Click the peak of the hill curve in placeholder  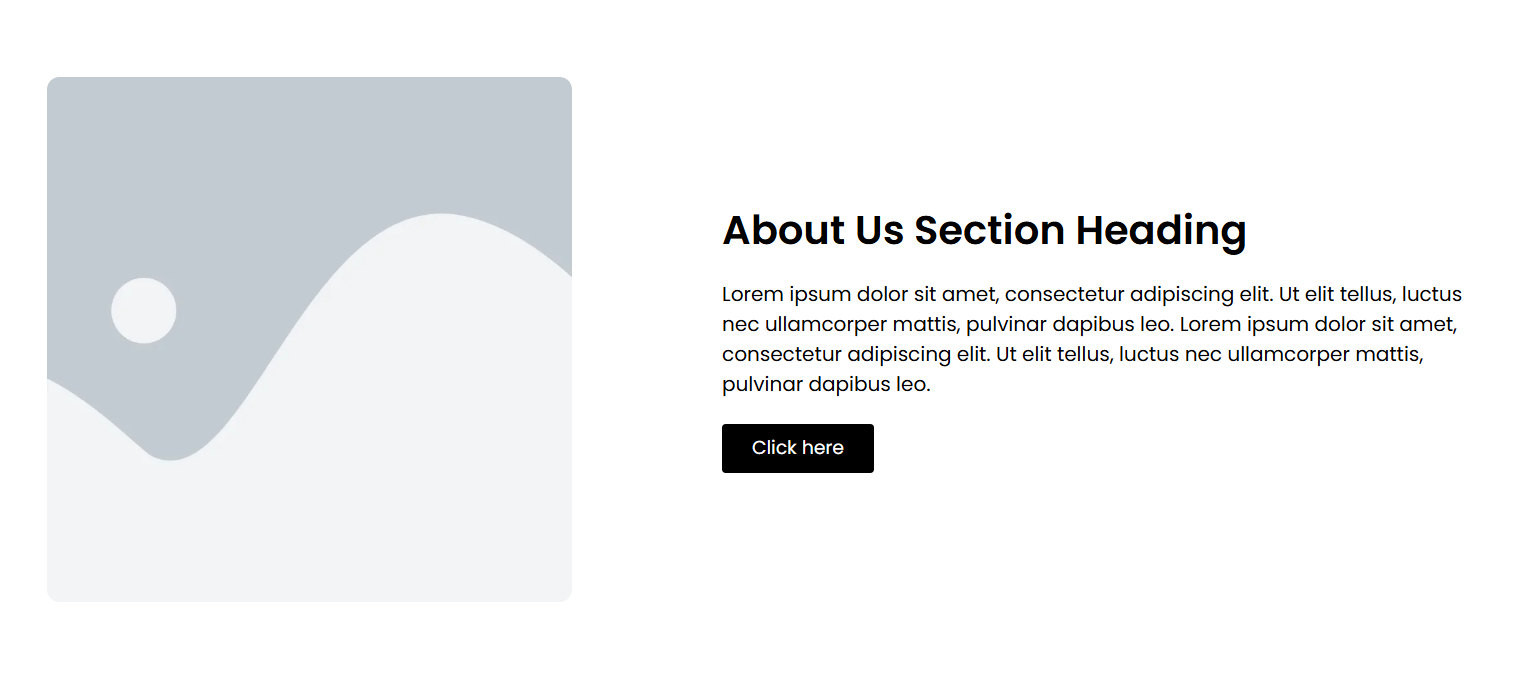(x=441, y=218)
